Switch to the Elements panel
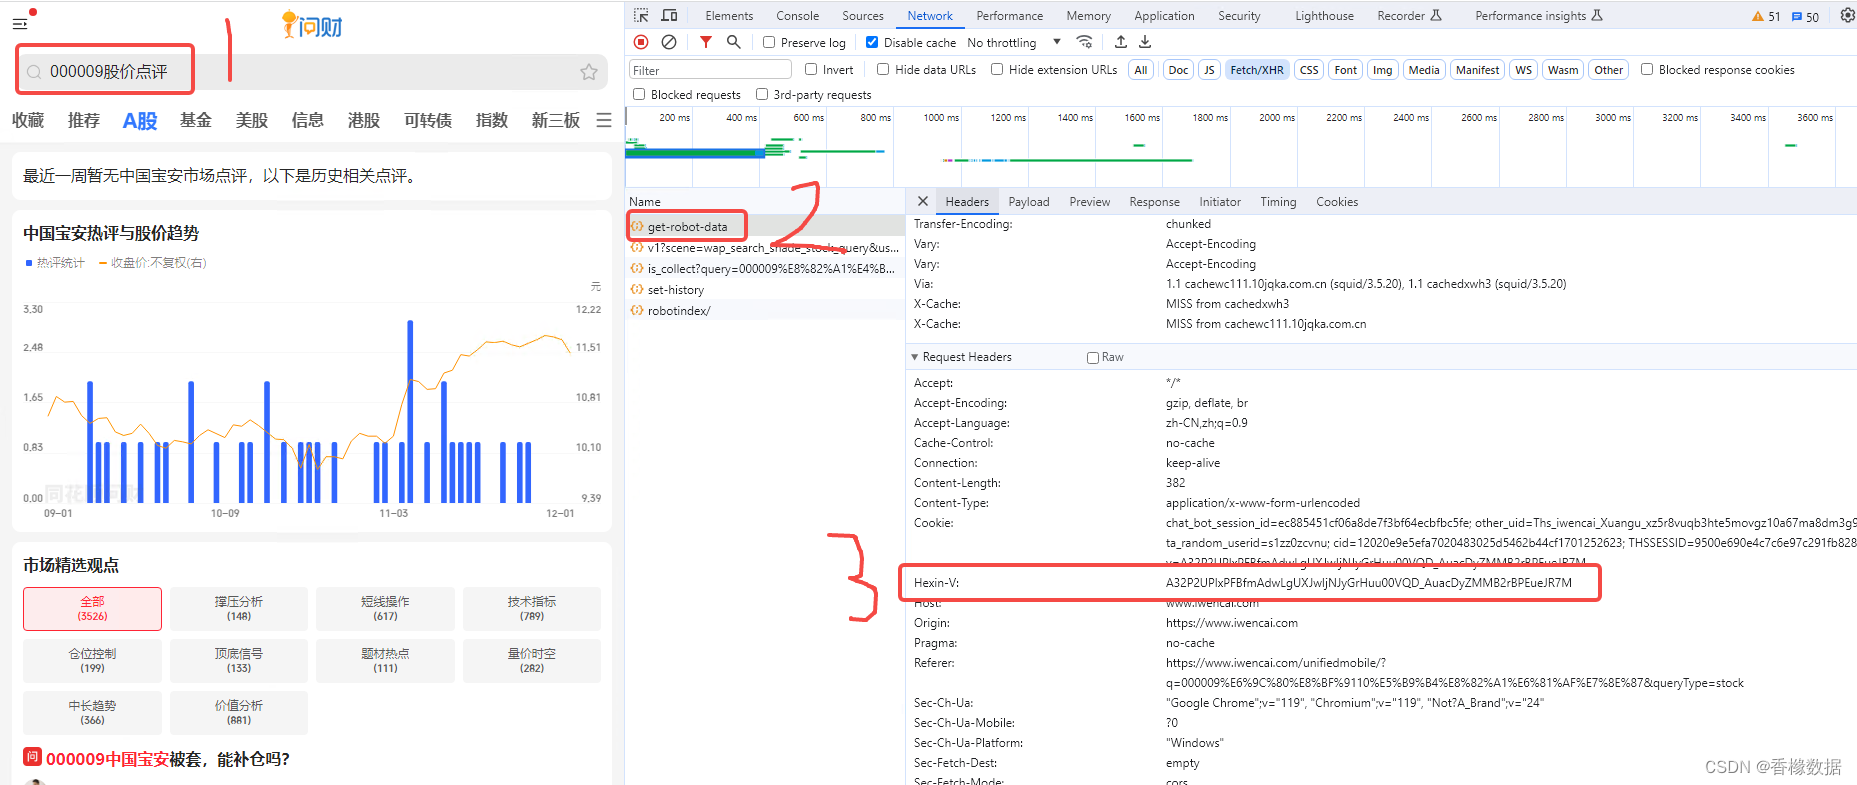 729,15
